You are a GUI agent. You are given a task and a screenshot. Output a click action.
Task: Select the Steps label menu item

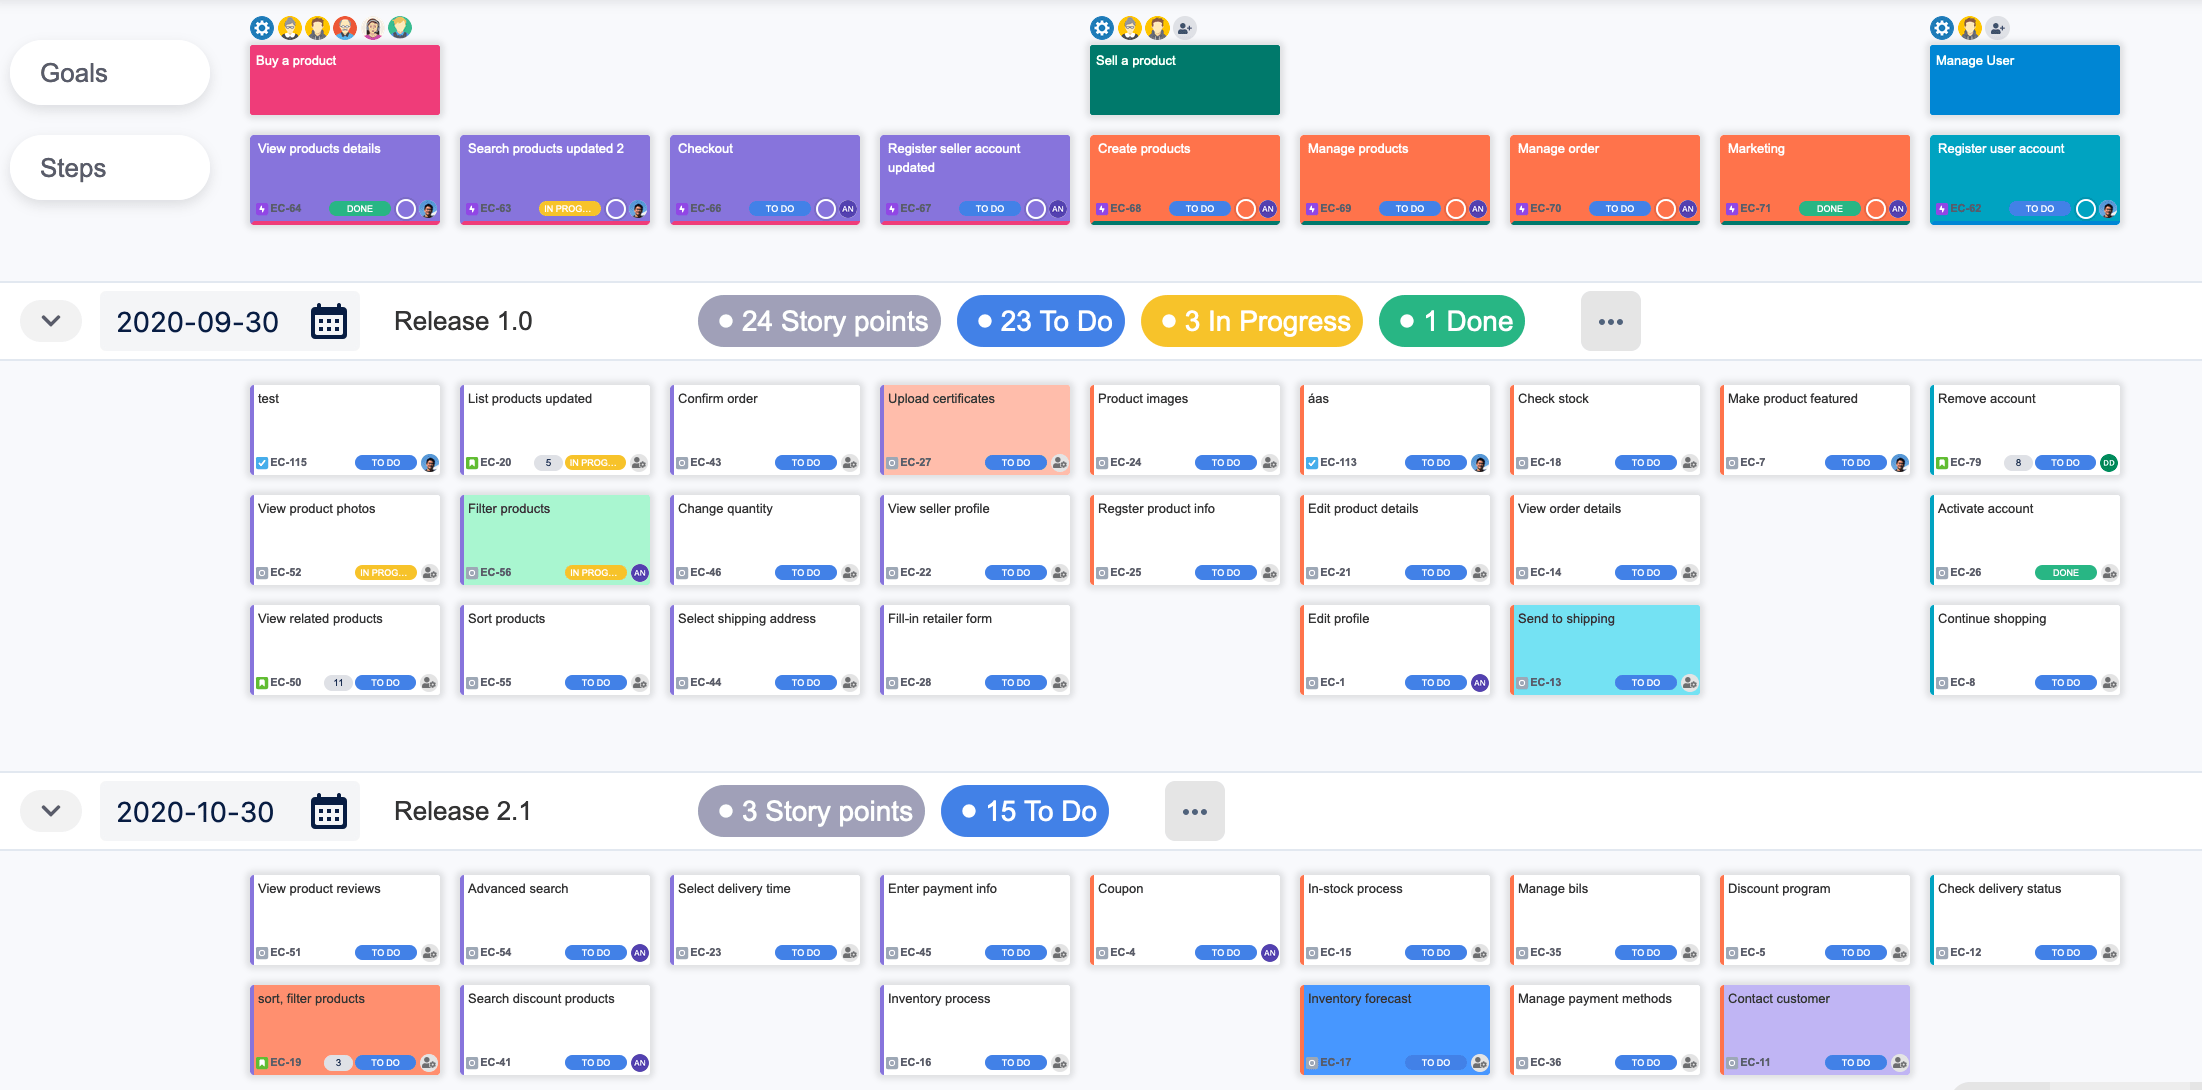[110, 167]
